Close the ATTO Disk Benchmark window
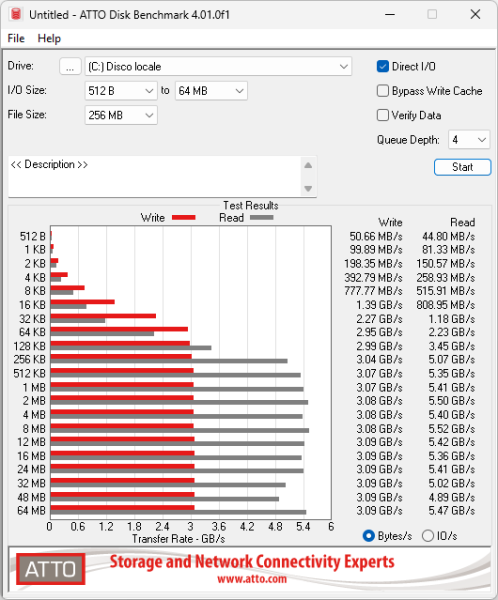 (475, 15)
